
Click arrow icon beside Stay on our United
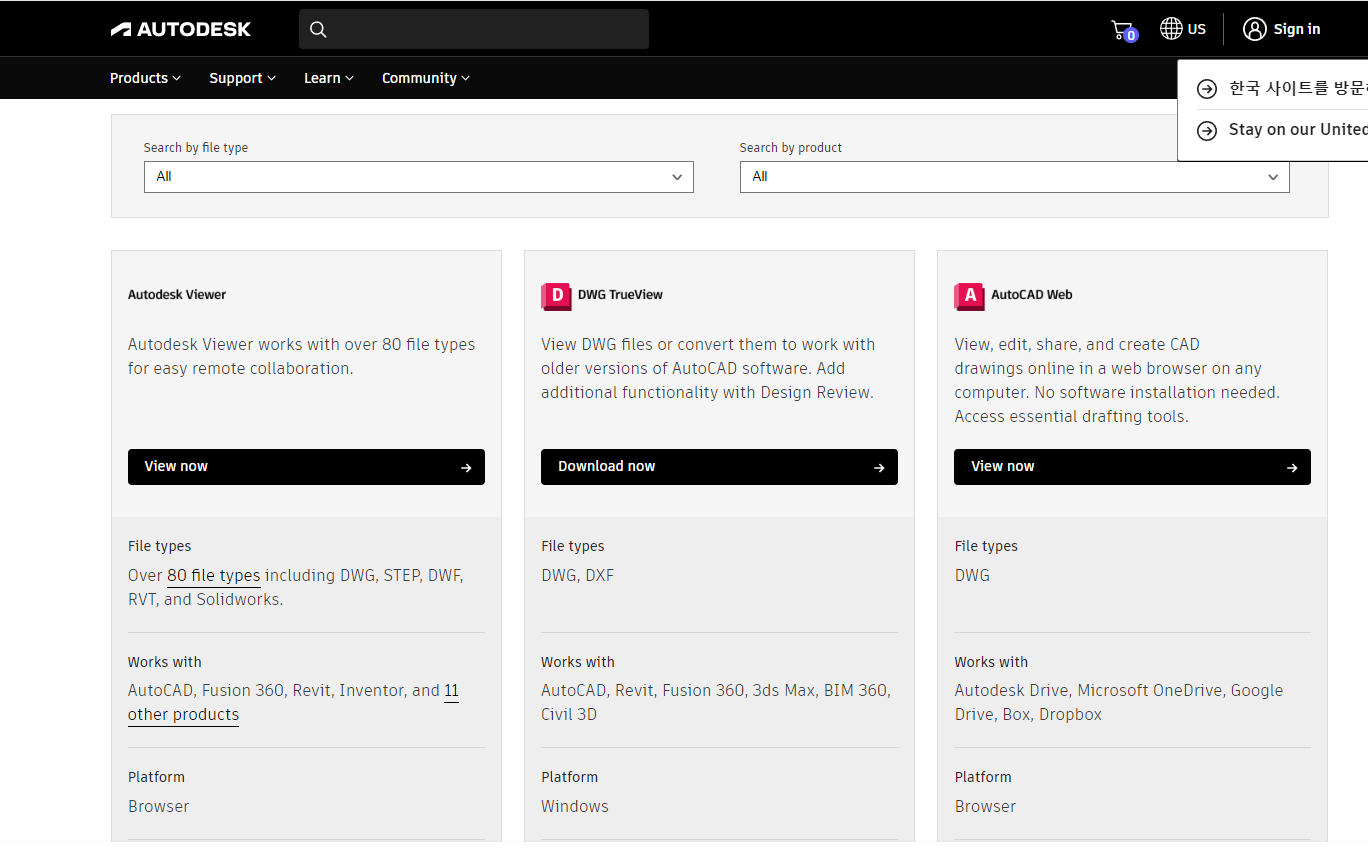[x=1207, y=130]
